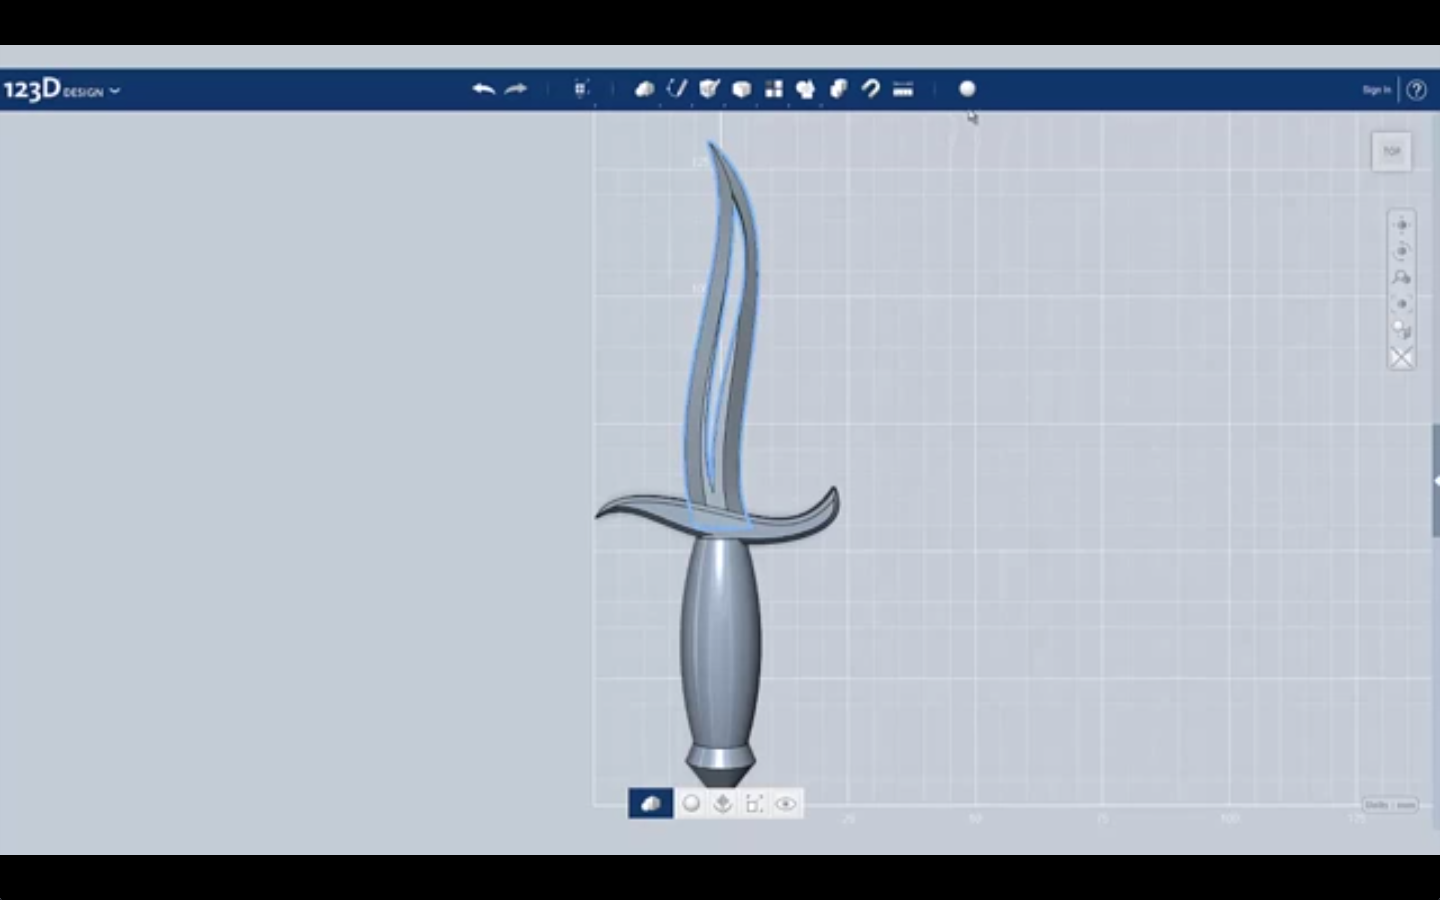Select the Zoom view tool

pyautogui.click(x=1401, y=278)
